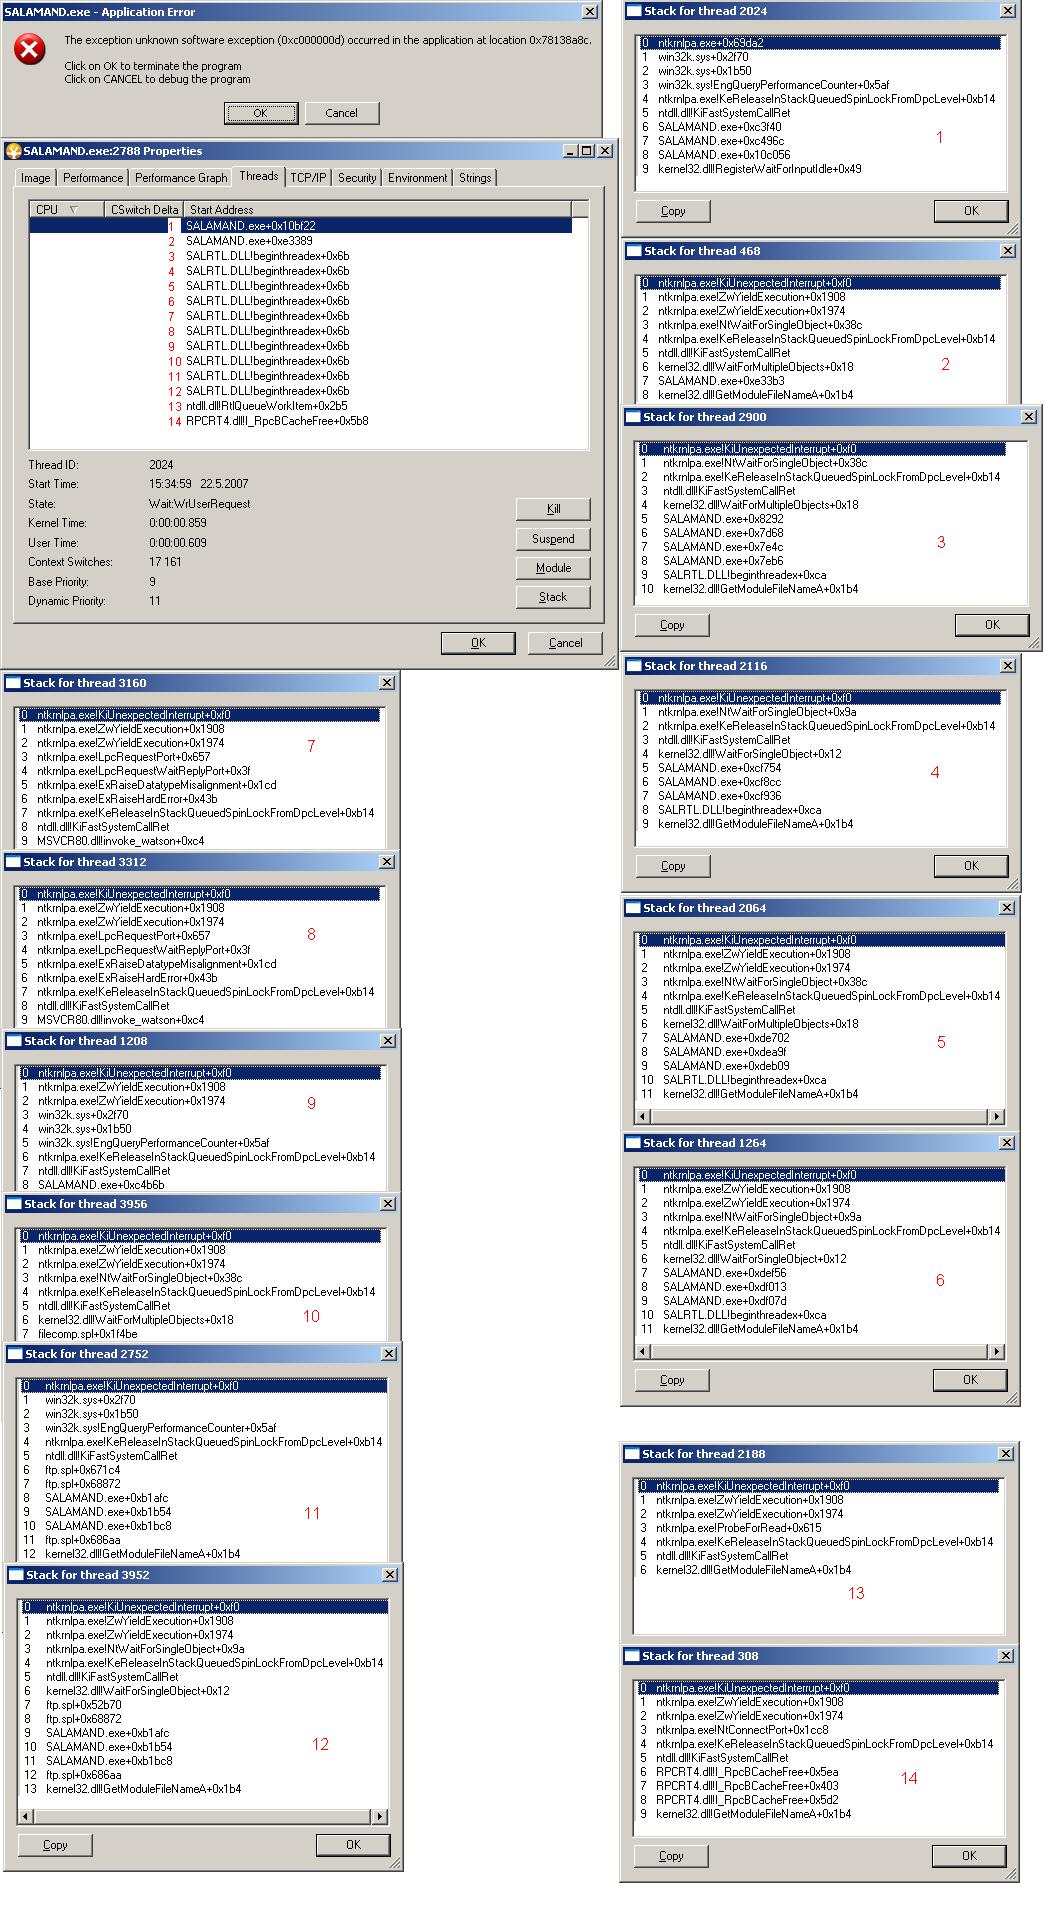Click the Stack button in Properties
The width and height of the screenshot is (1045, 1913).
pyautogui.click(x=553, y=597)
